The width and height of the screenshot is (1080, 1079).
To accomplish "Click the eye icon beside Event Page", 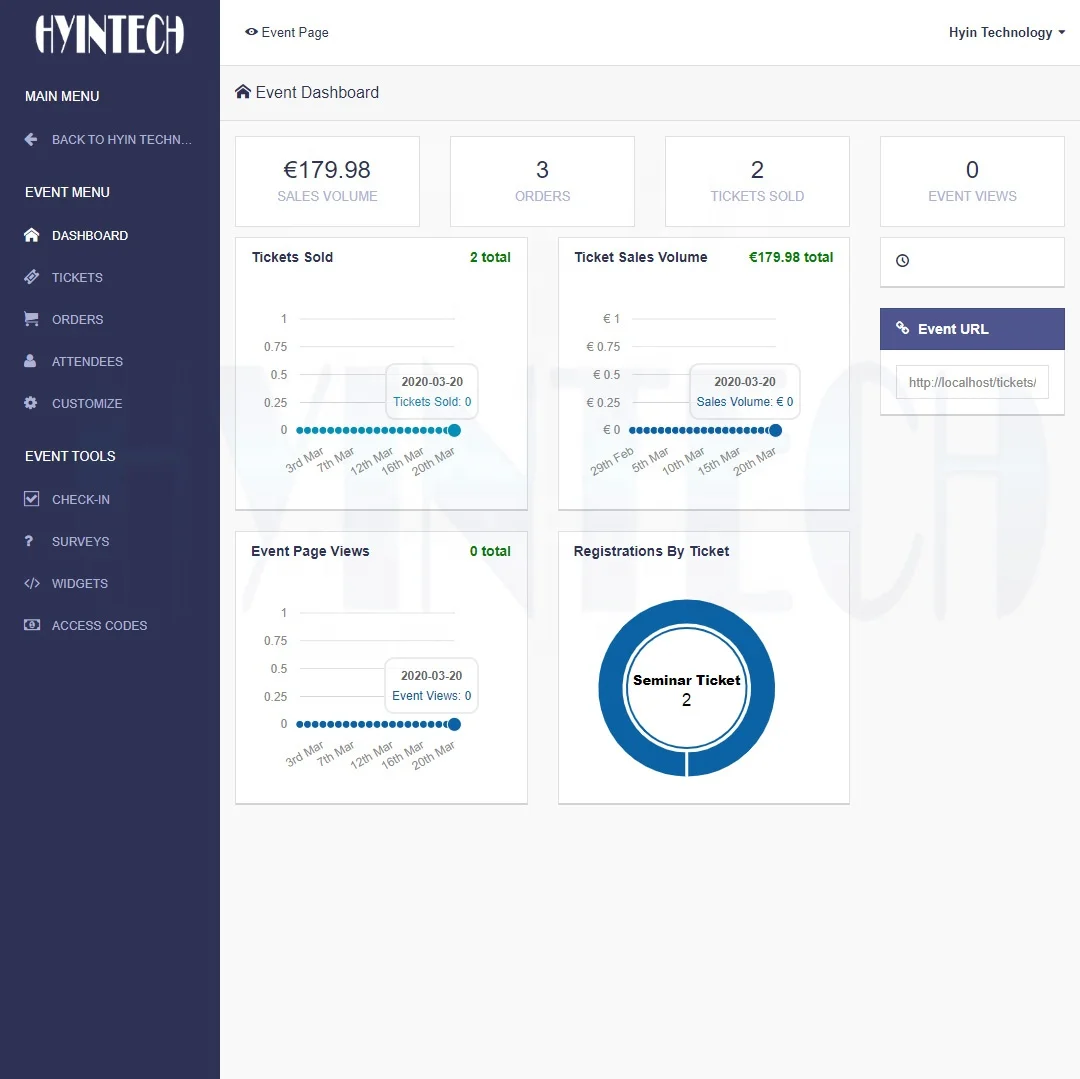I will (251, 32).
